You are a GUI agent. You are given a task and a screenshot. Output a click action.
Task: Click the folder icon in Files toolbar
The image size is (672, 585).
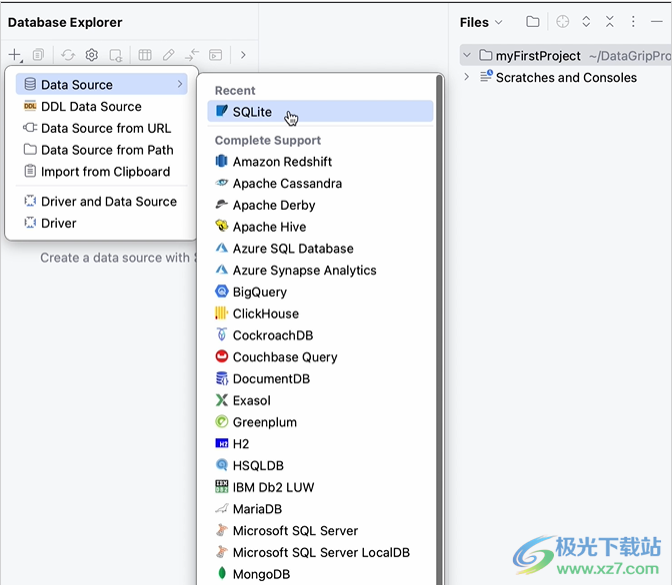pyautogui.click(x=533, y=21)
